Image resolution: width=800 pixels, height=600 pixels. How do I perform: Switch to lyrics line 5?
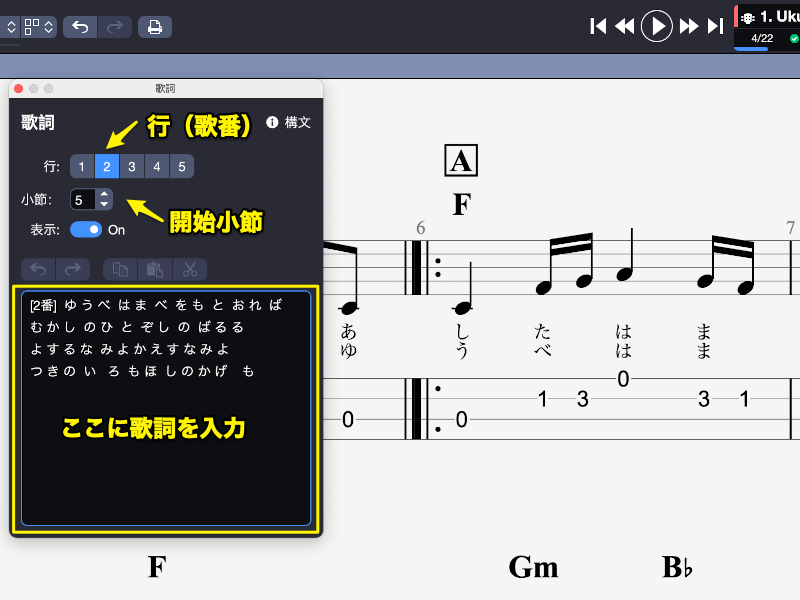tap(182, 166)
